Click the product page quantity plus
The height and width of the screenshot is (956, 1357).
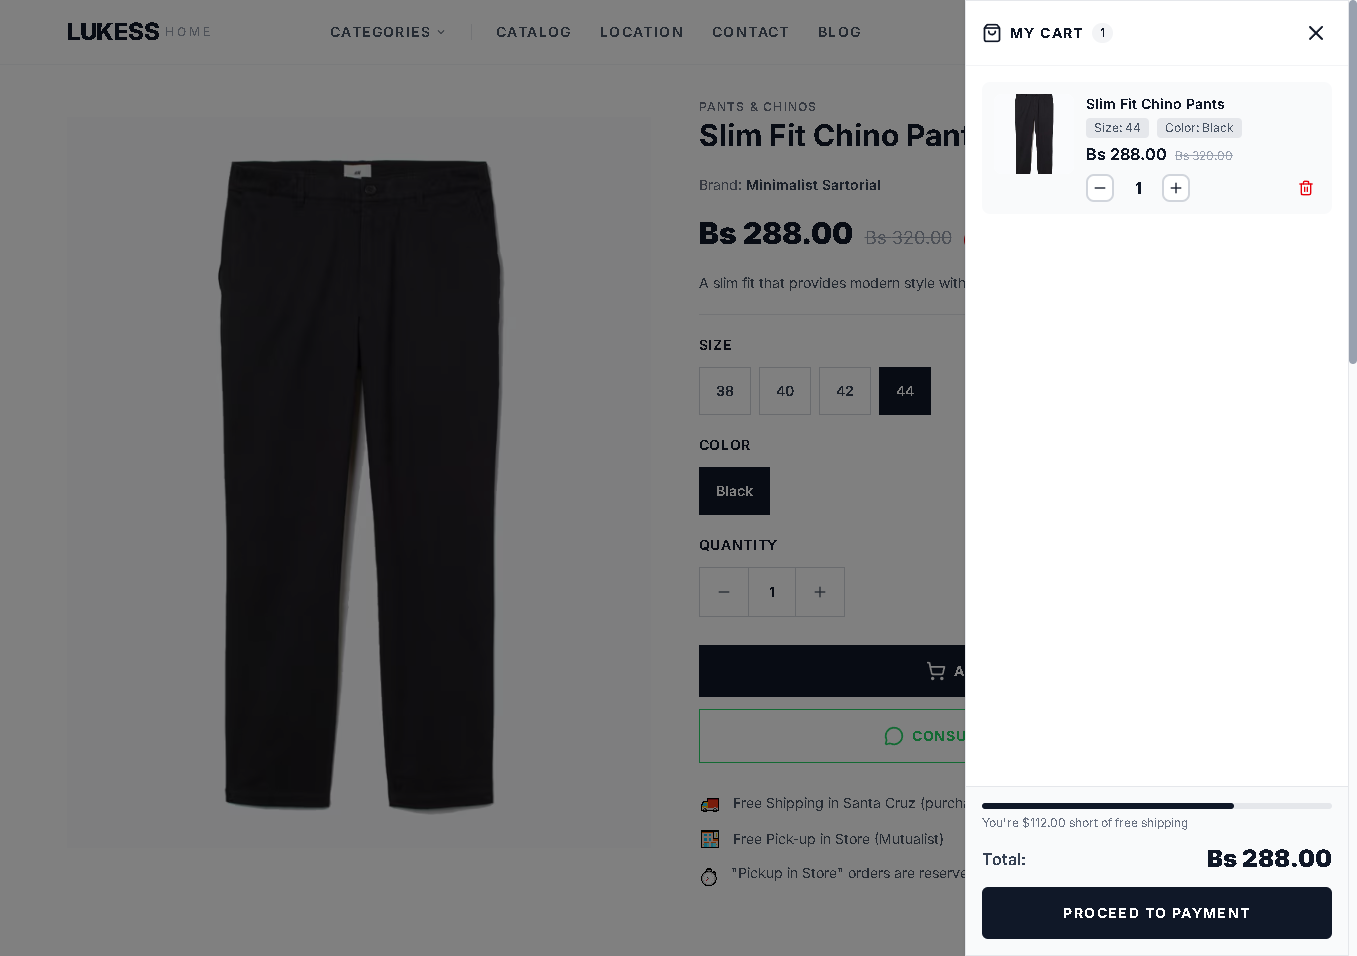tap(820, 592)
